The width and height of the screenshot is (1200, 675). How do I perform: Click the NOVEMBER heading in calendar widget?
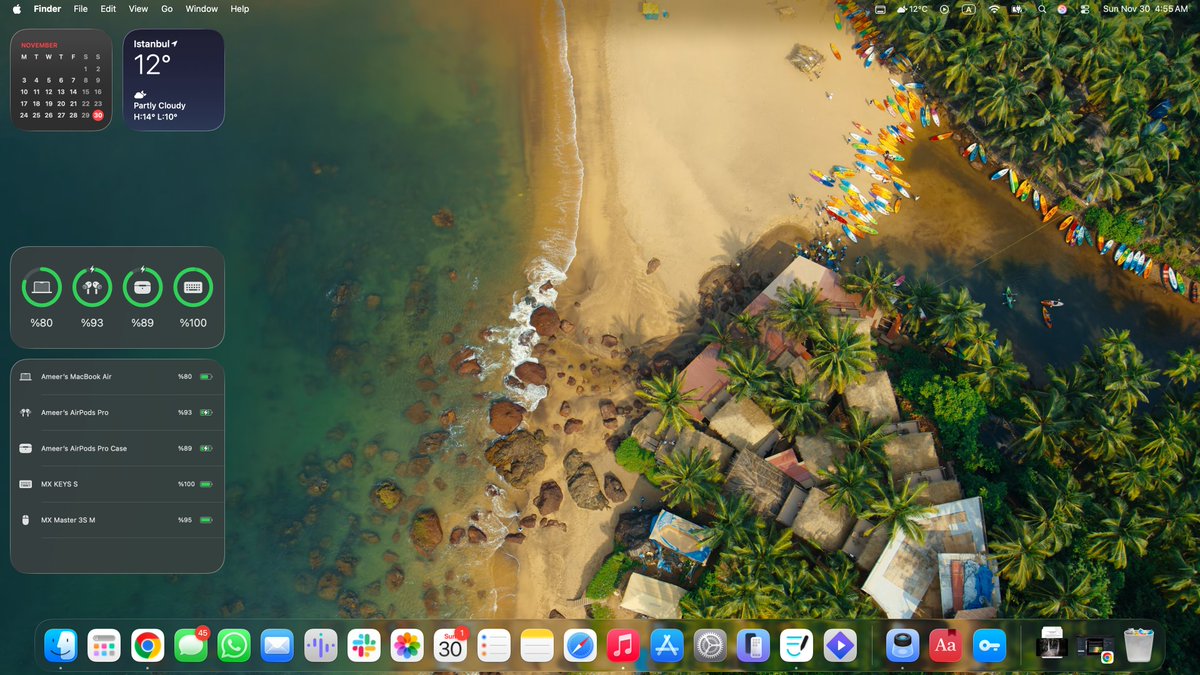coord(39,45)
